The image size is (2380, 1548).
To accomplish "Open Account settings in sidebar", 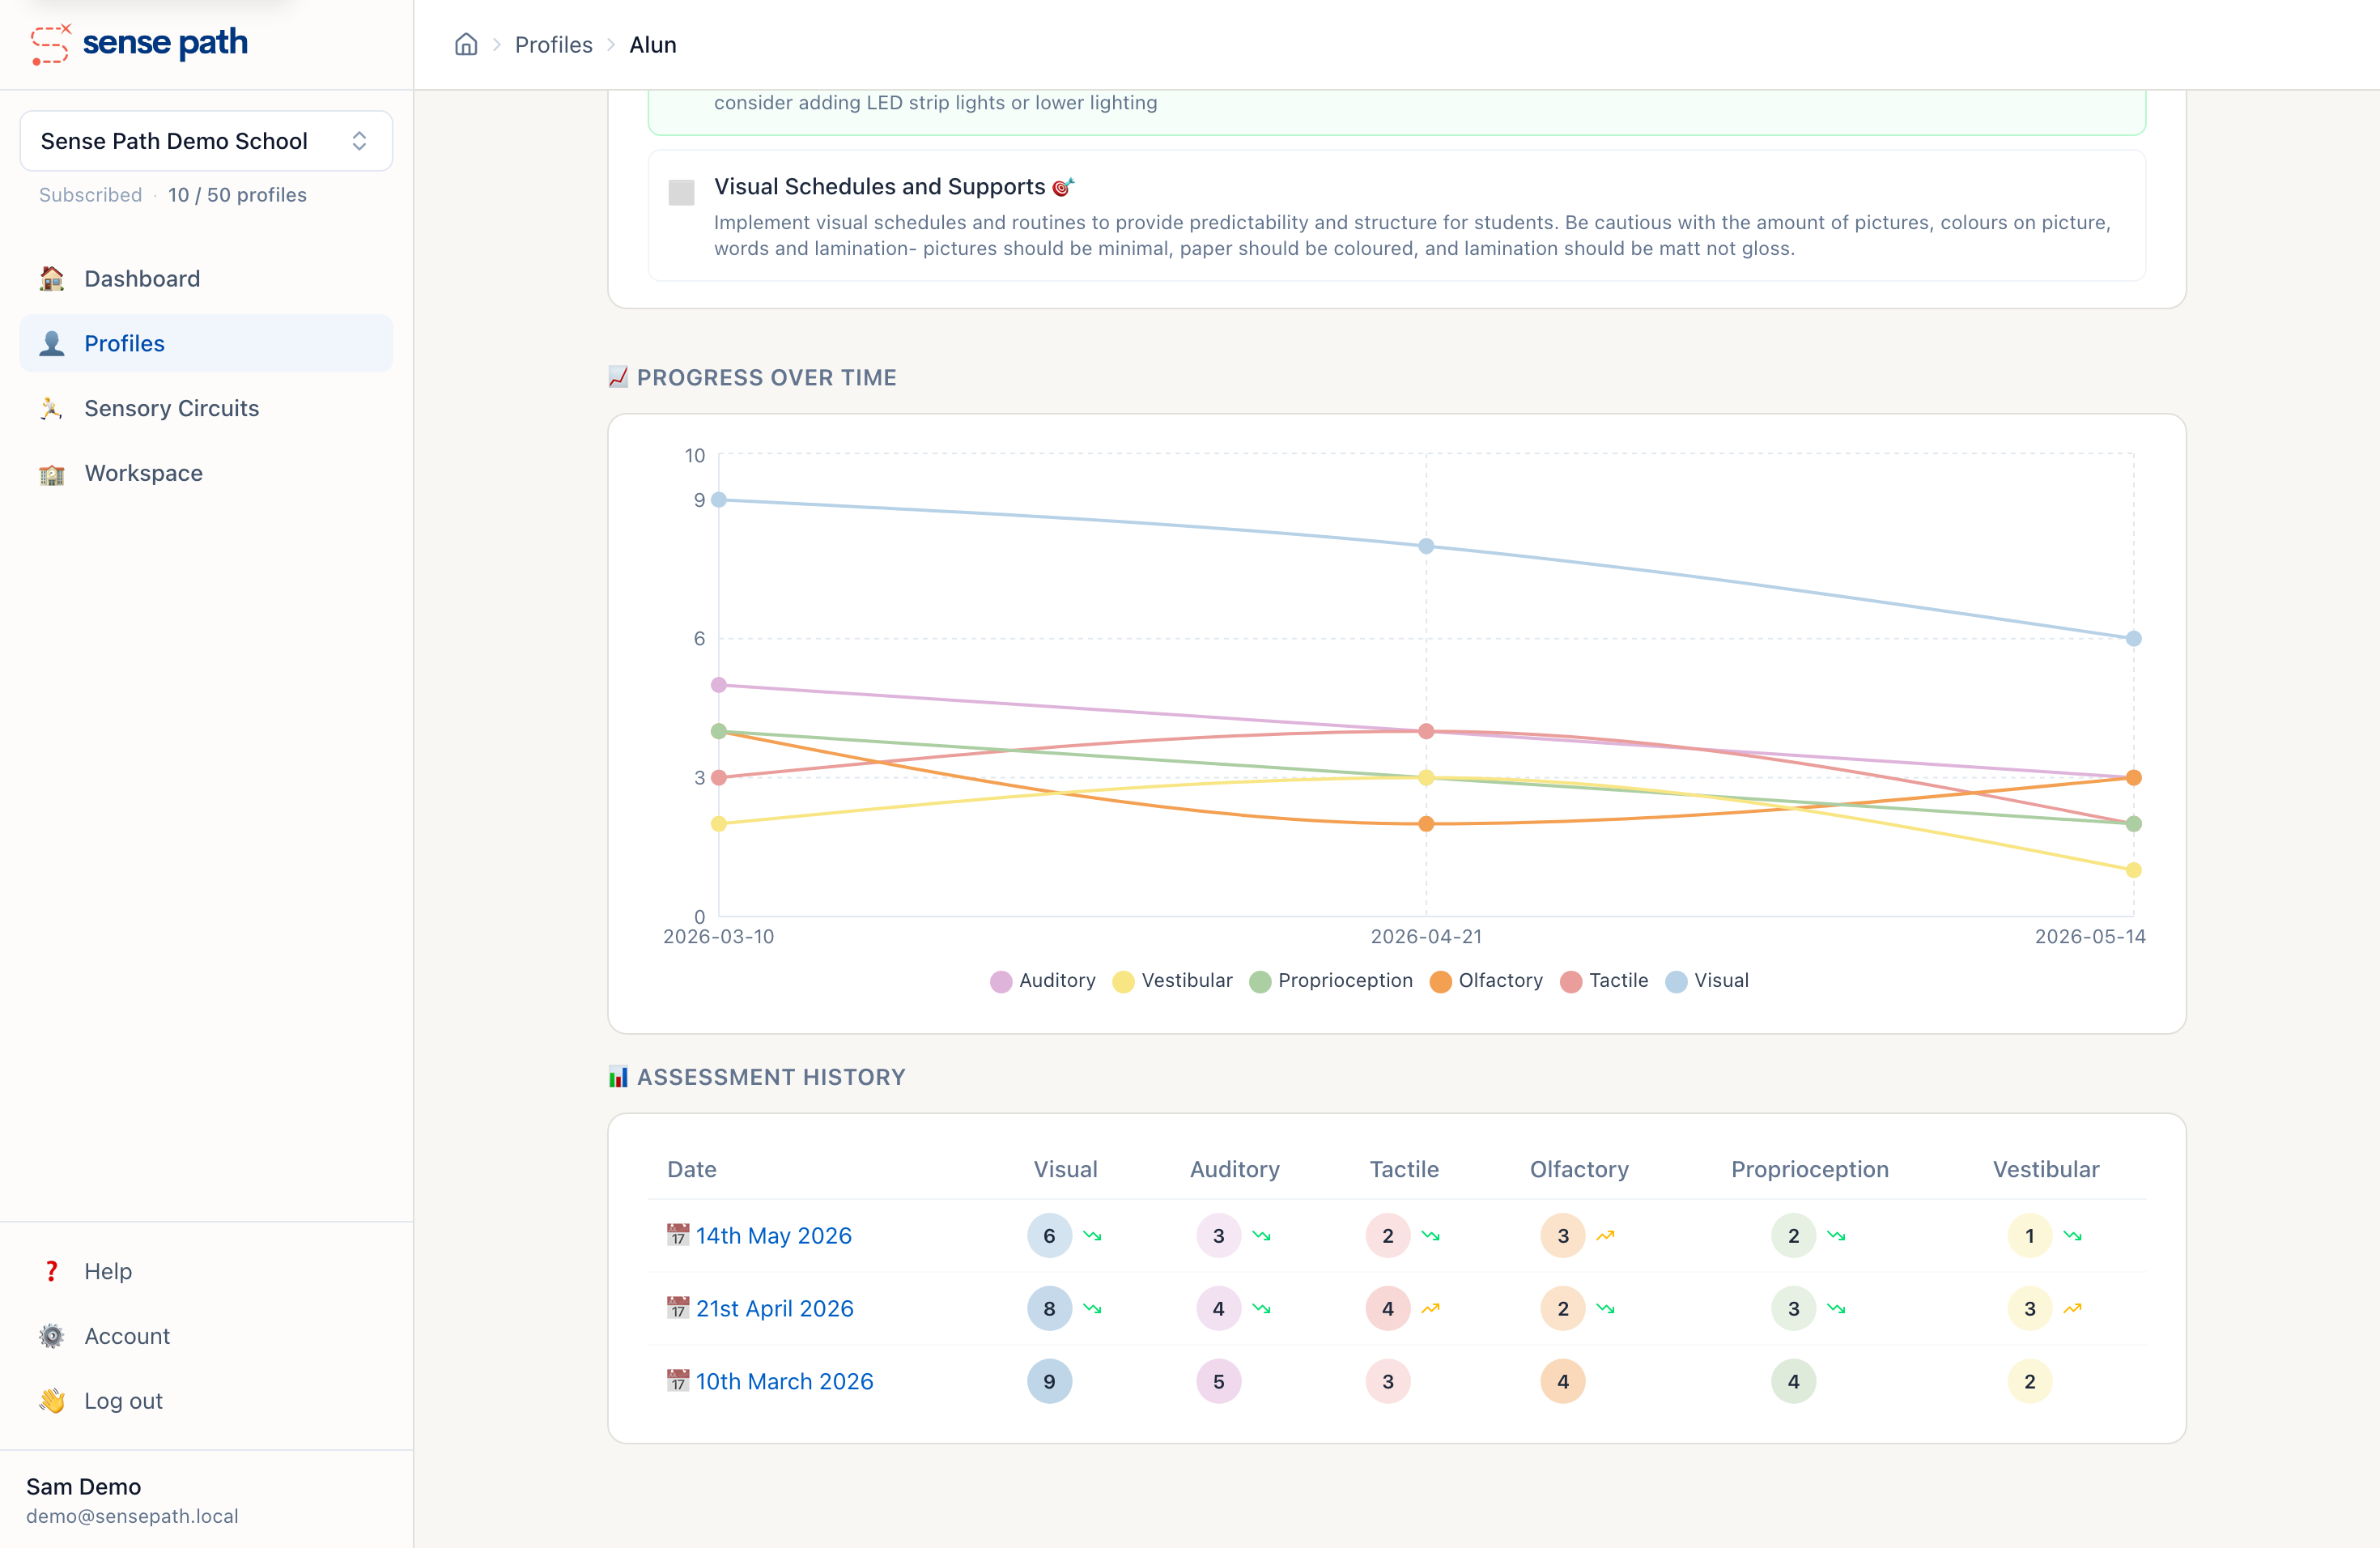I will tap(206, 1337).
